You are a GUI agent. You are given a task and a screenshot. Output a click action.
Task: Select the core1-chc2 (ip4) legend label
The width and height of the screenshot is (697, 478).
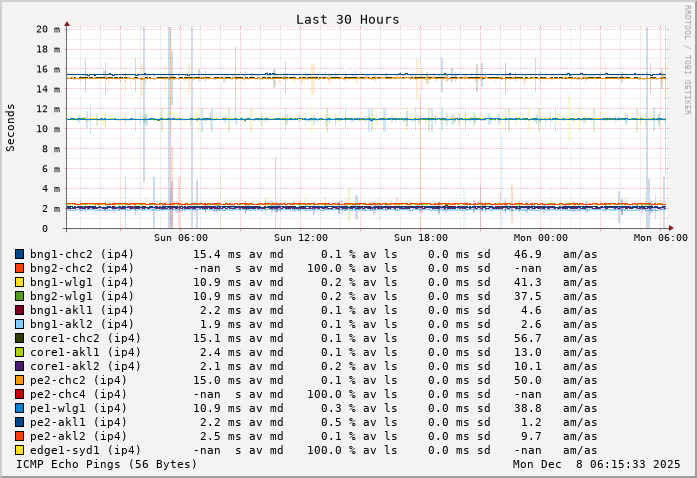pyautogui.click(x=85, y=338)
